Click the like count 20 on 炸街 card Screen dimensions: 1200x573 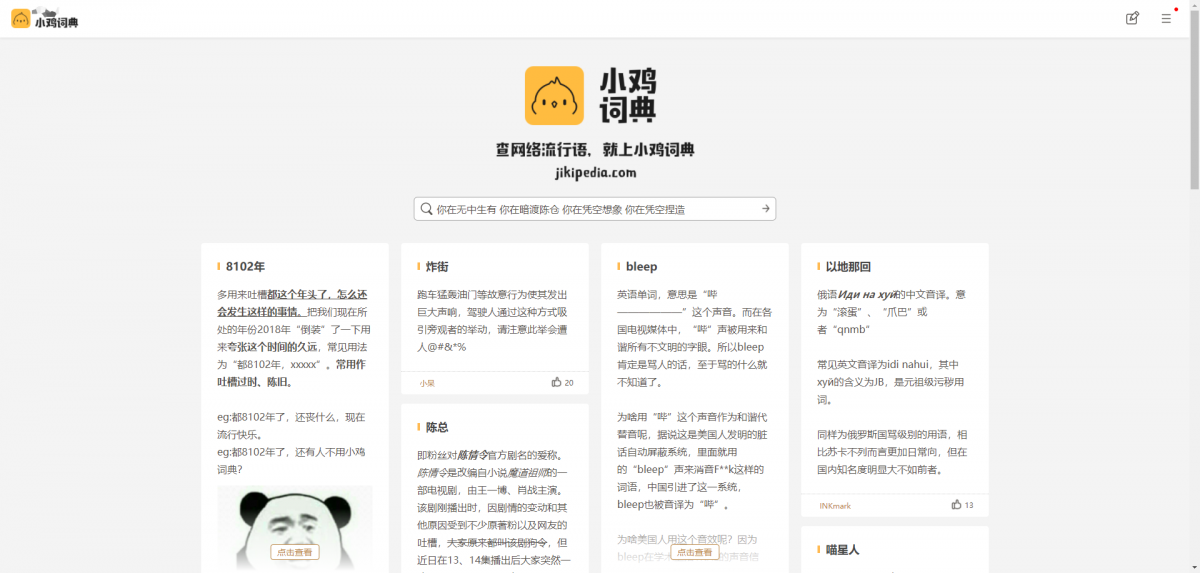pyautogui.click(x=569, y=383)
